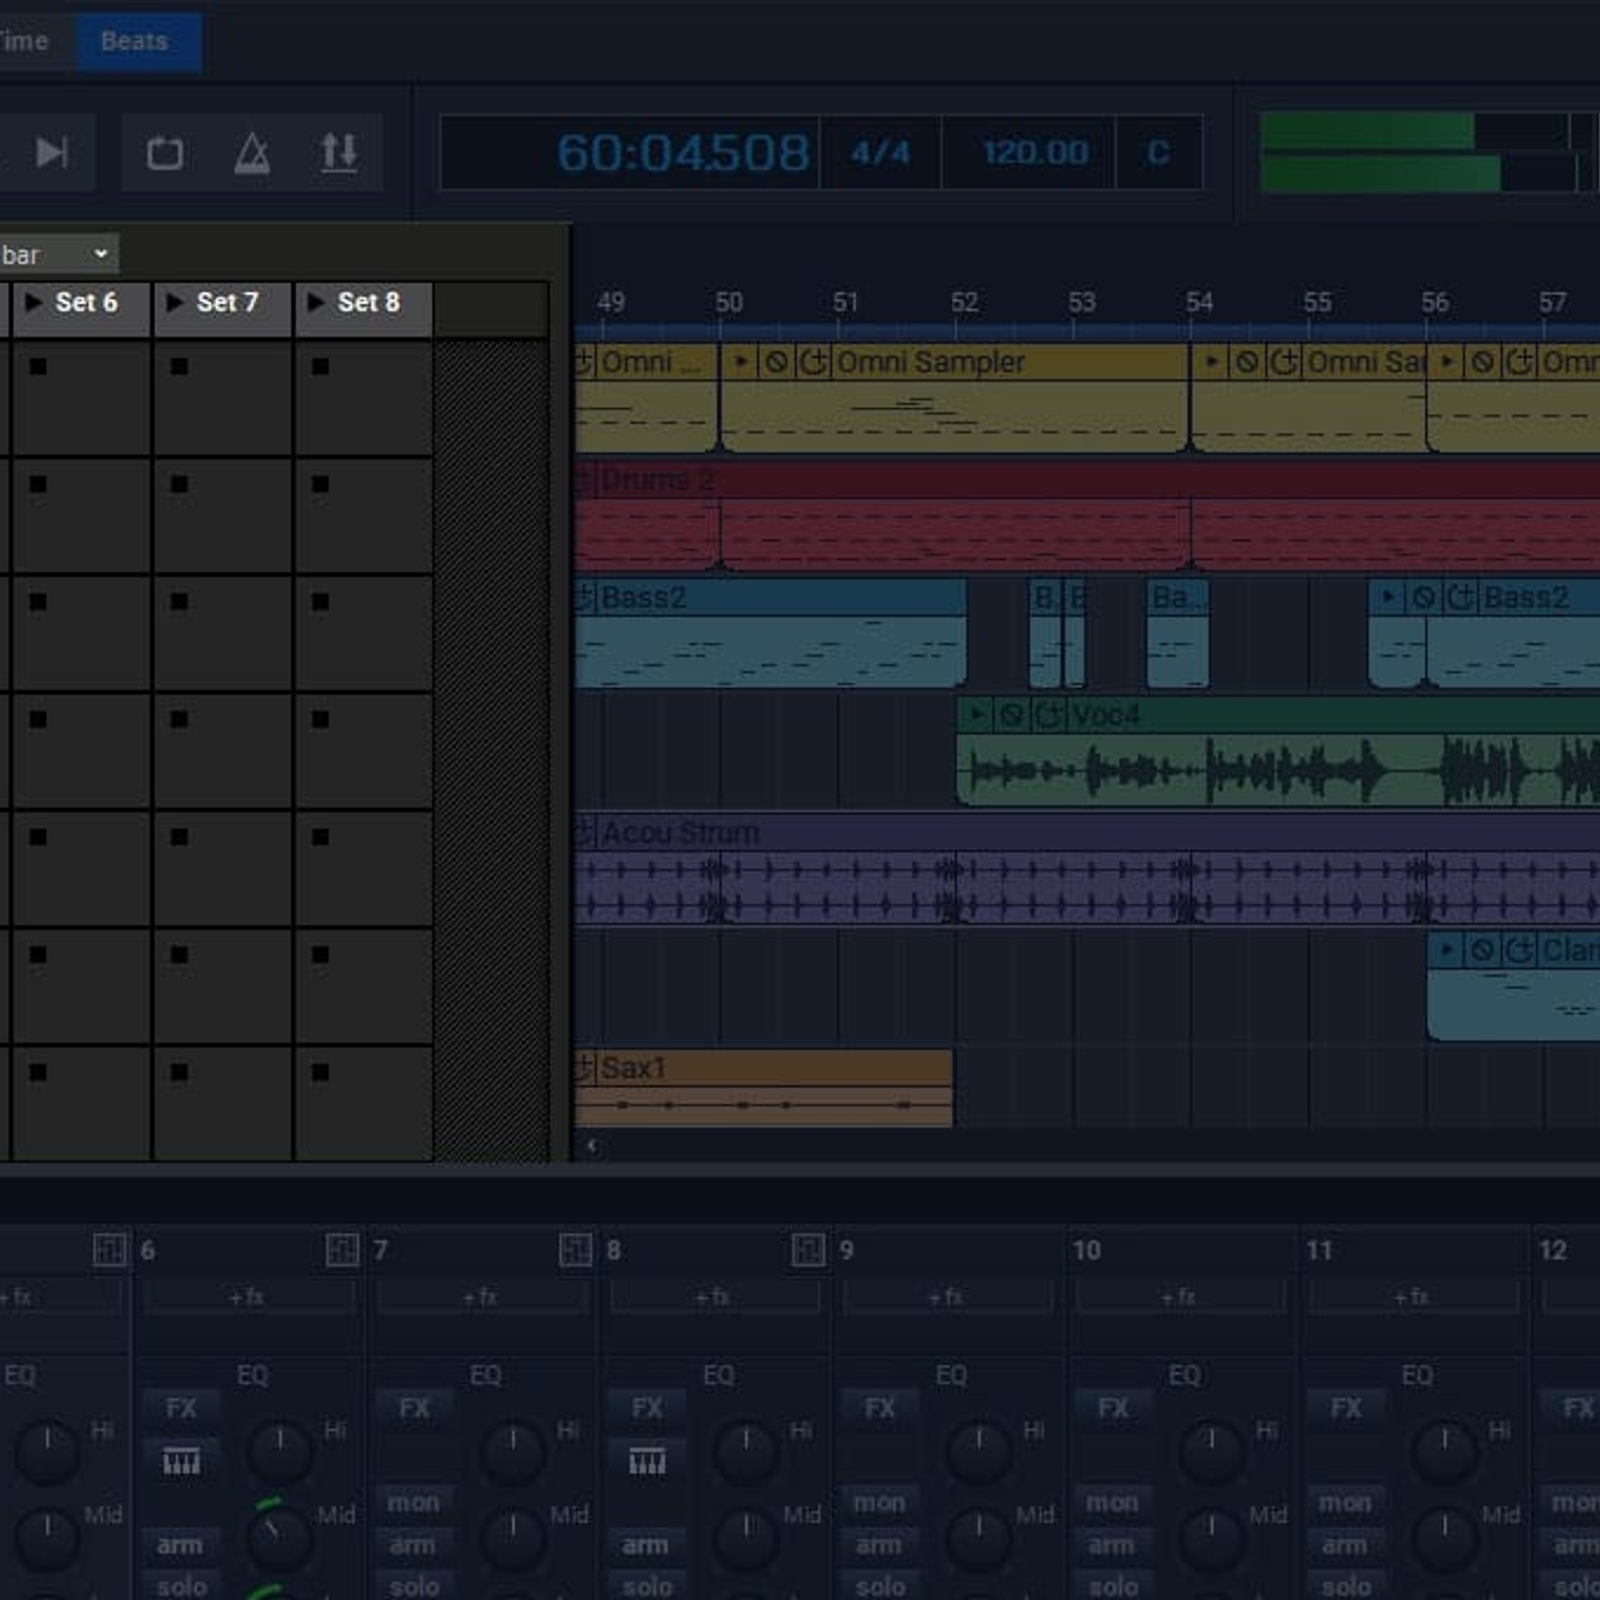Image resolution: width=1600 pixels, height=1600 pixels.
Task: Jump to the project end in the transport
Action: [52, 153]
